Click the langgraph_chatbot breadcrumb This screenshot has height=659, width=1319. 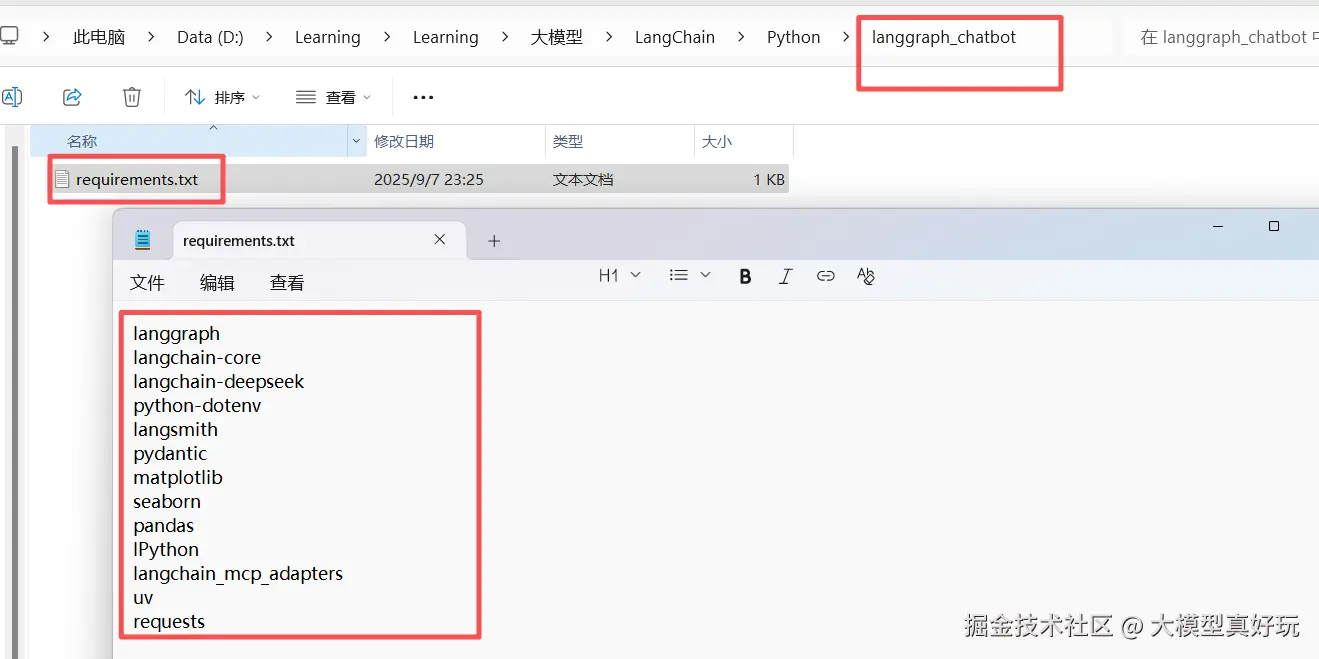[x=944, y=38]
